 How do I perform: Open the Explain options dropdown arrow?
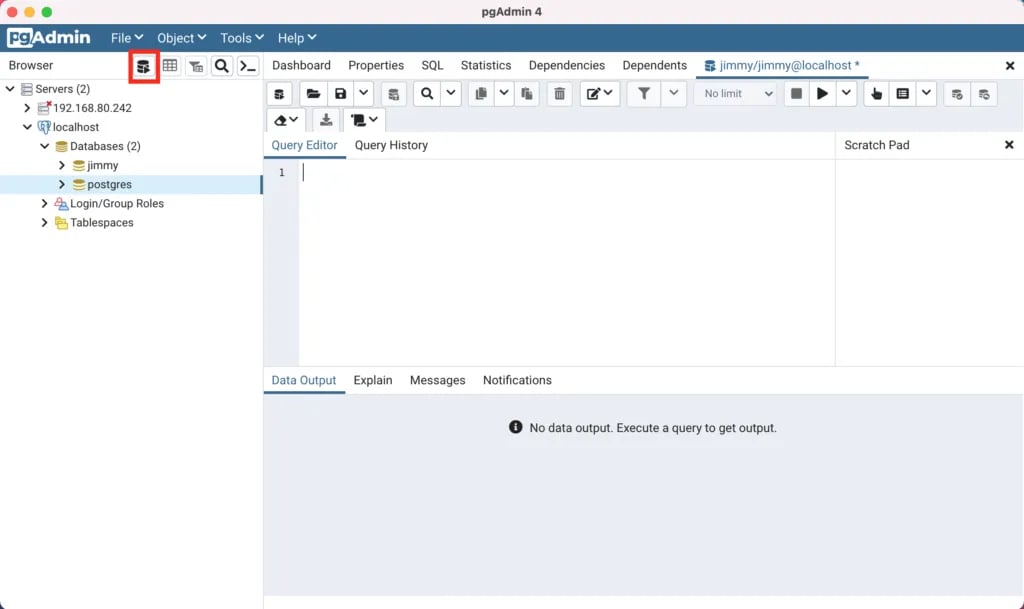[926, 94]
